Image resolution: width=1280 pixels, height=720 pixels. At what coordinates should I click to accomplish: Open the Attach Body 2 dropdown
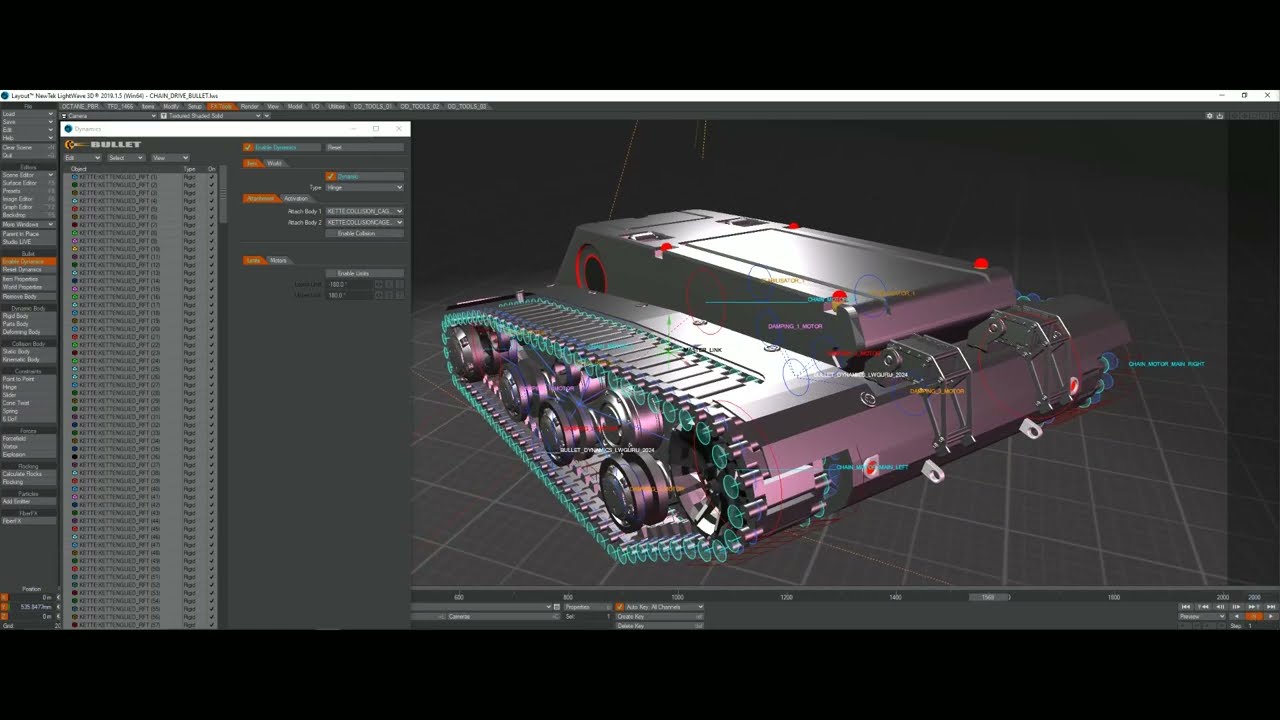point(364,222)
